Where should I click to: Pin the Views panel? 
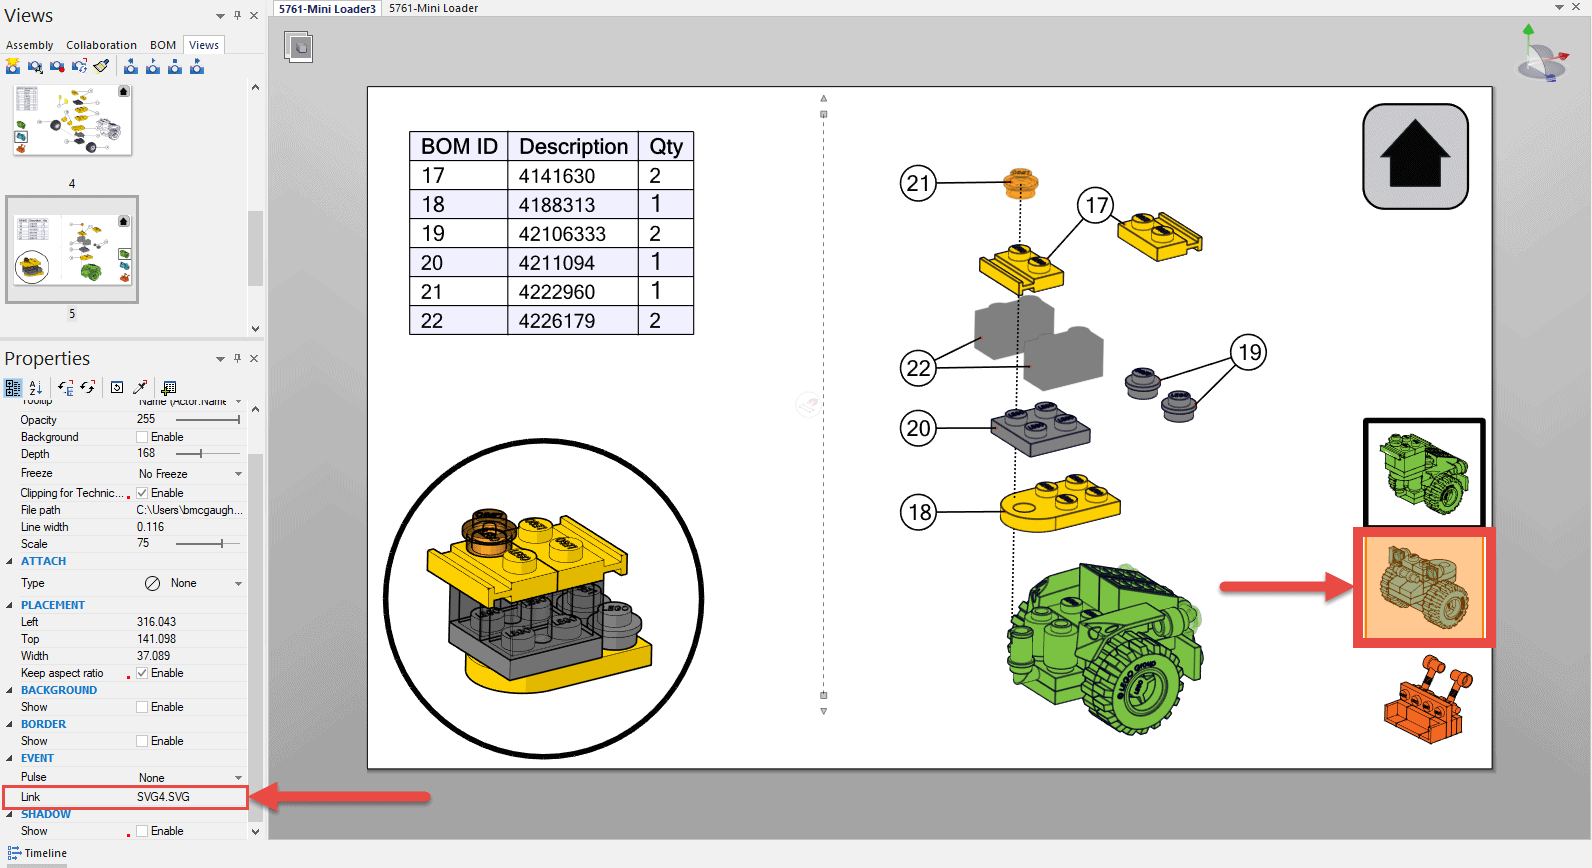click(237, 15)
